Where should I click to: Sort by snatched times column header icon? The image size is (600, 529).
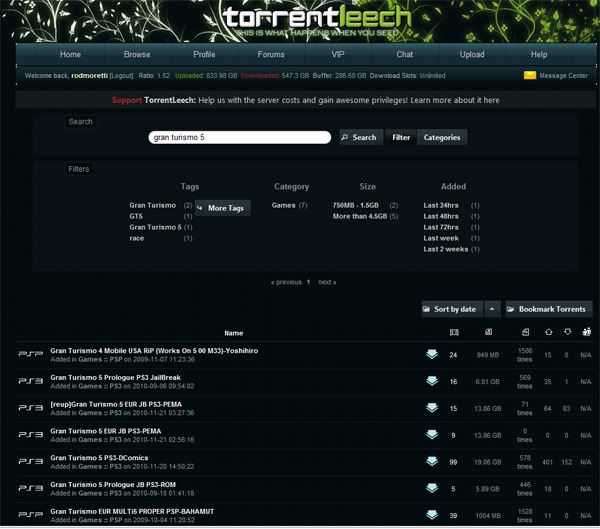tap(525, 332)
